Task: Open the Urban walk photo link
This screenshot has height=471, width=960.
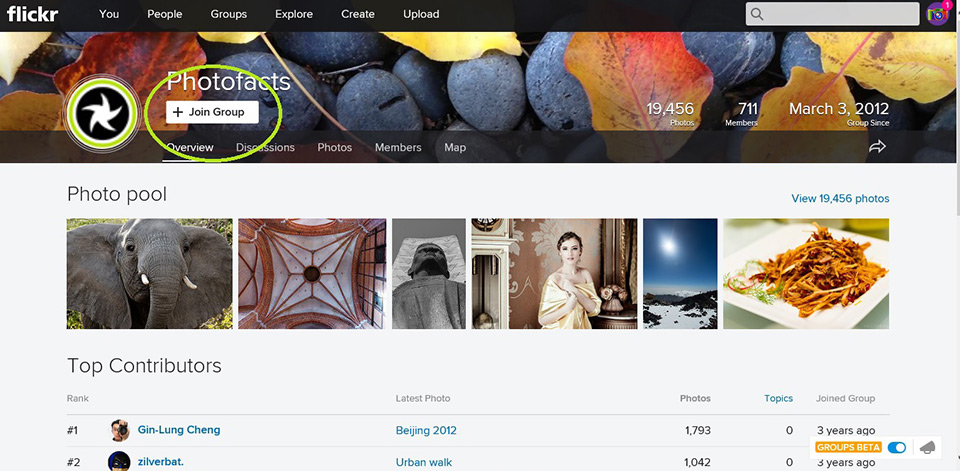Action: (x=424, y=462)
